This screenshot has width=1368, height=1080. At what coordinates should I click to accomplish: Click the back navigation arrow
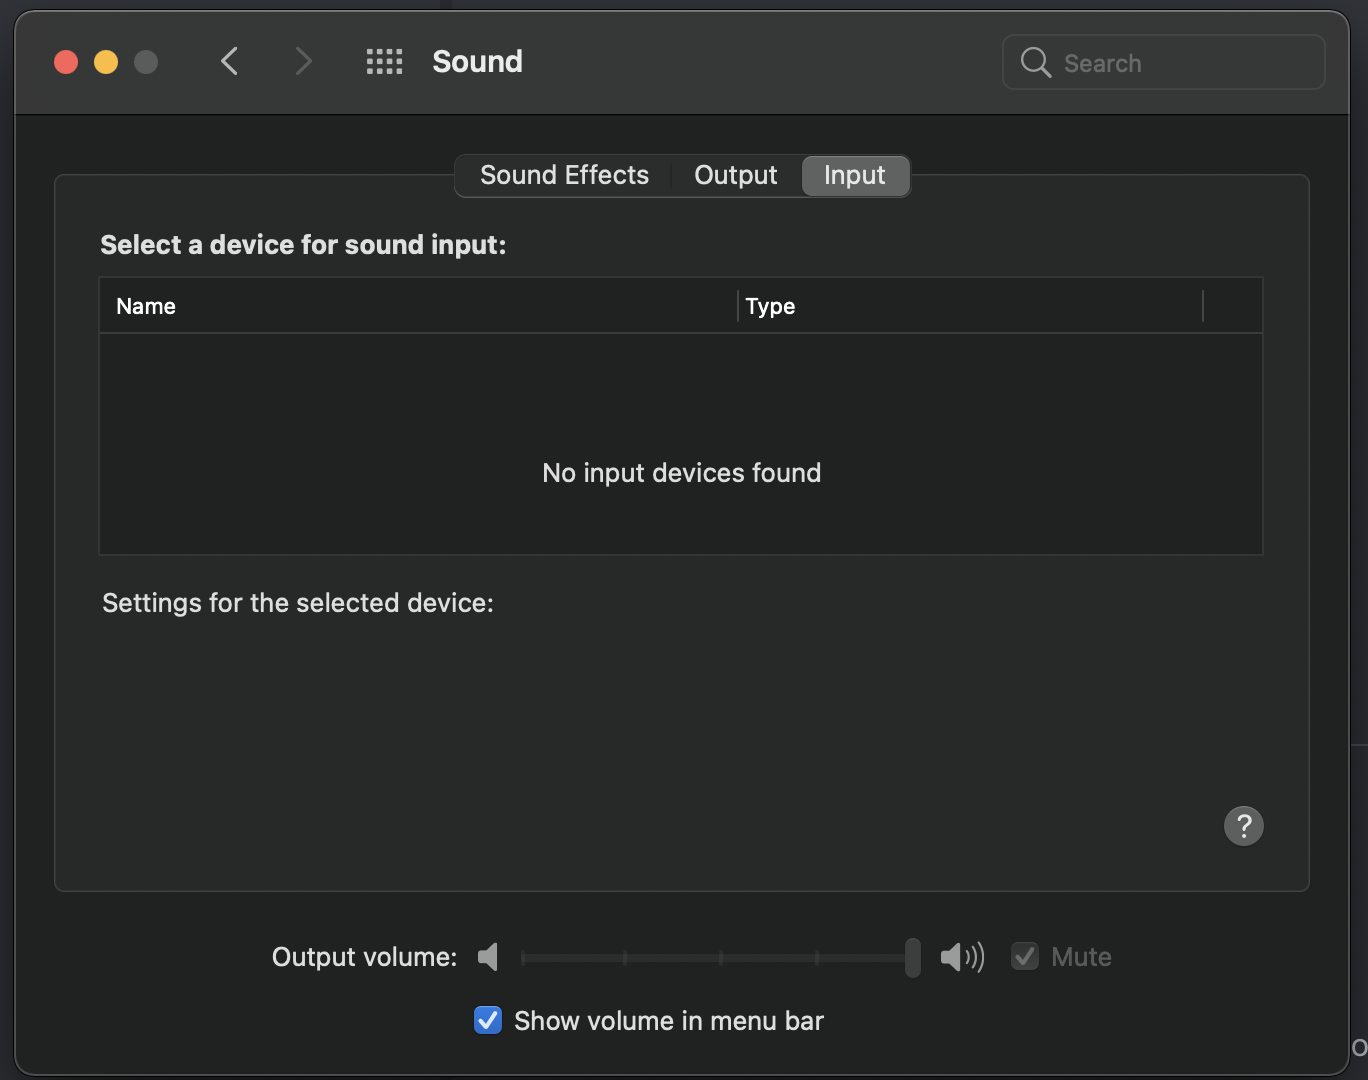[229, 61]
